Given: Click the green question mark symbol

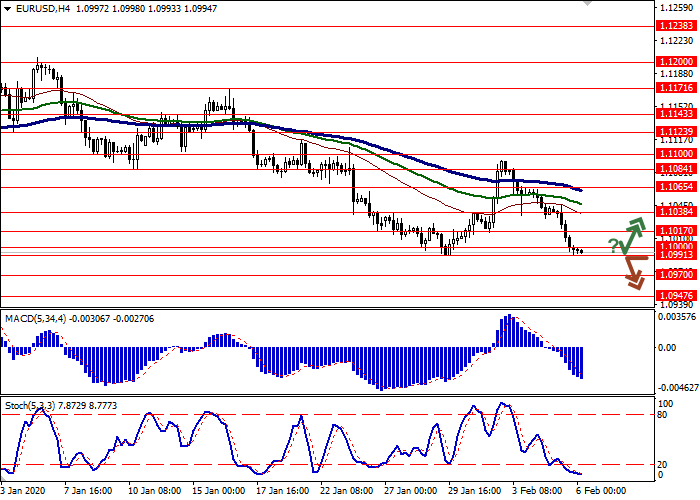Looking at the screenshot, I should [613, 245].
